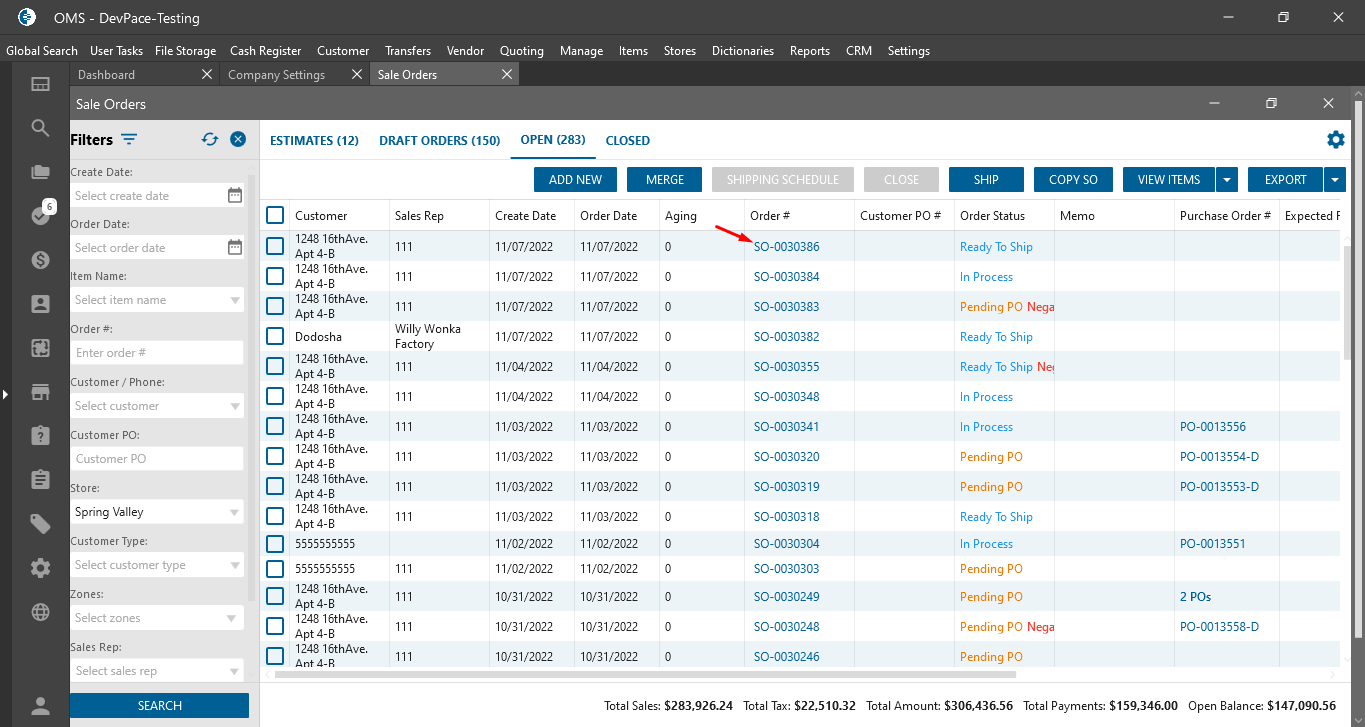
Task: Tick the select-all checkbox in header
Action: [275, 215]
